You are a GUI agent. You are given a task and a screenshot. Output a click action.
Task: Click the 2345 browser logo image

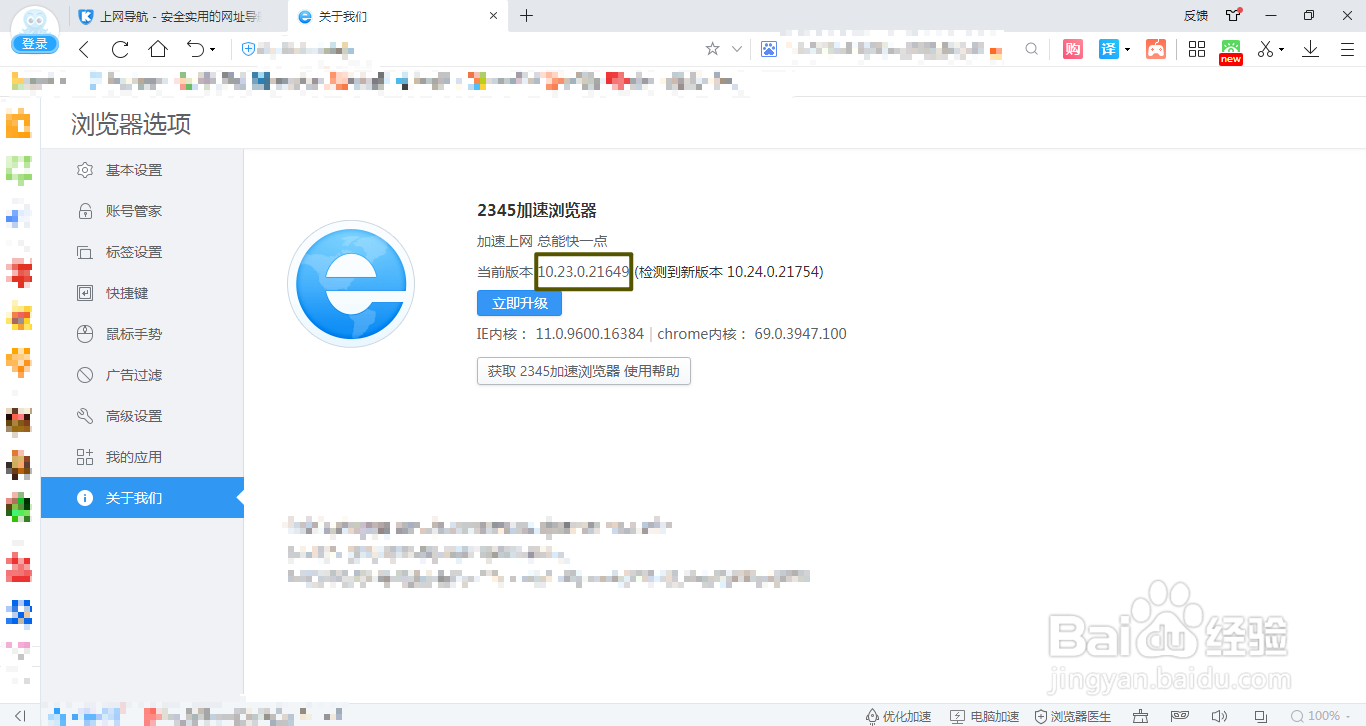coord(351,284)
